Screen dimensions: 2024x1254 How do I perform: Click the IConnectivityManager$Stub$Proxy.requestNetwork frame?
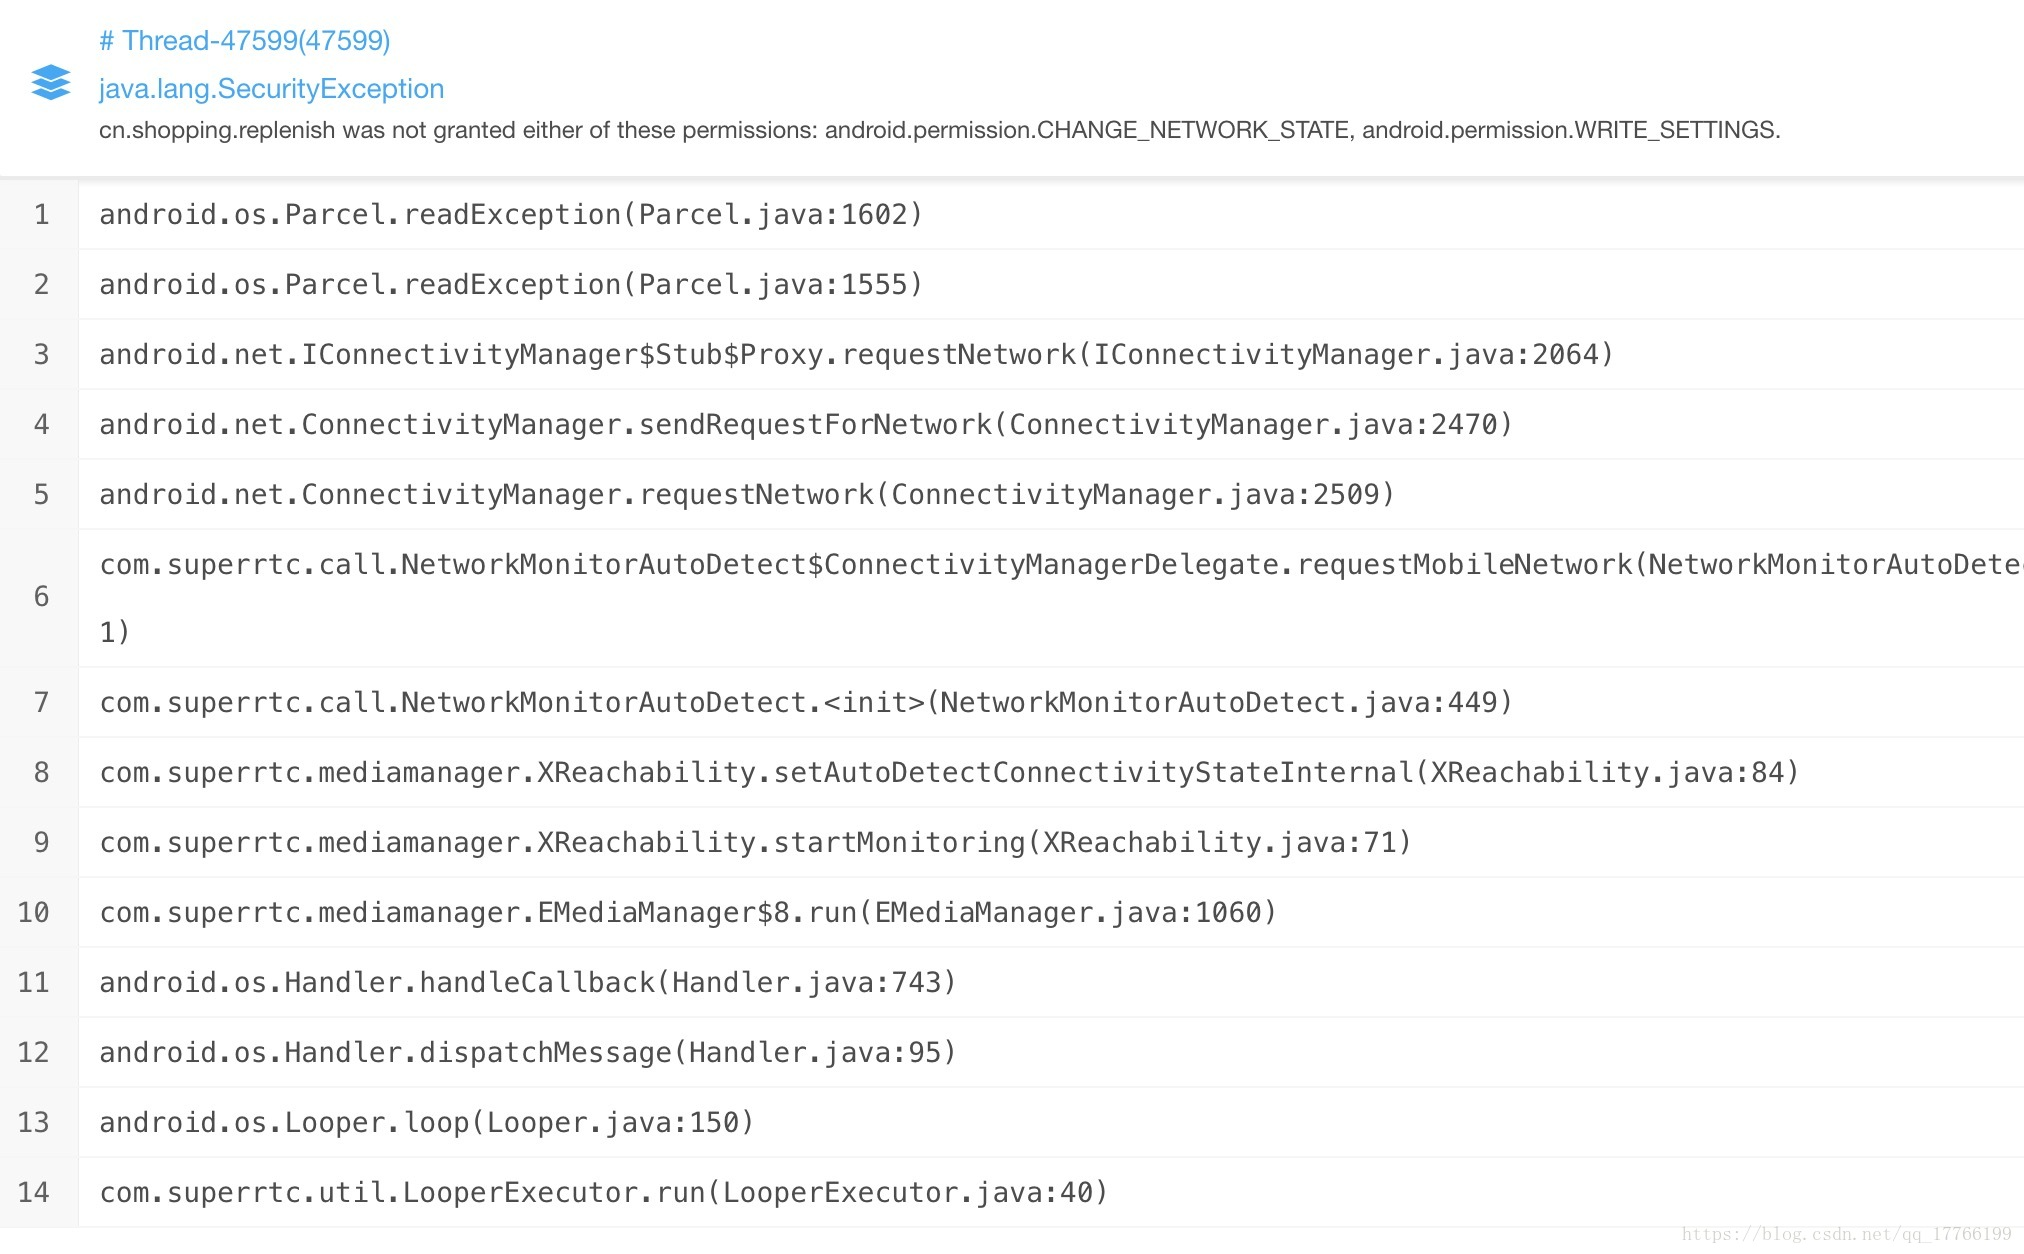(856, 355)
